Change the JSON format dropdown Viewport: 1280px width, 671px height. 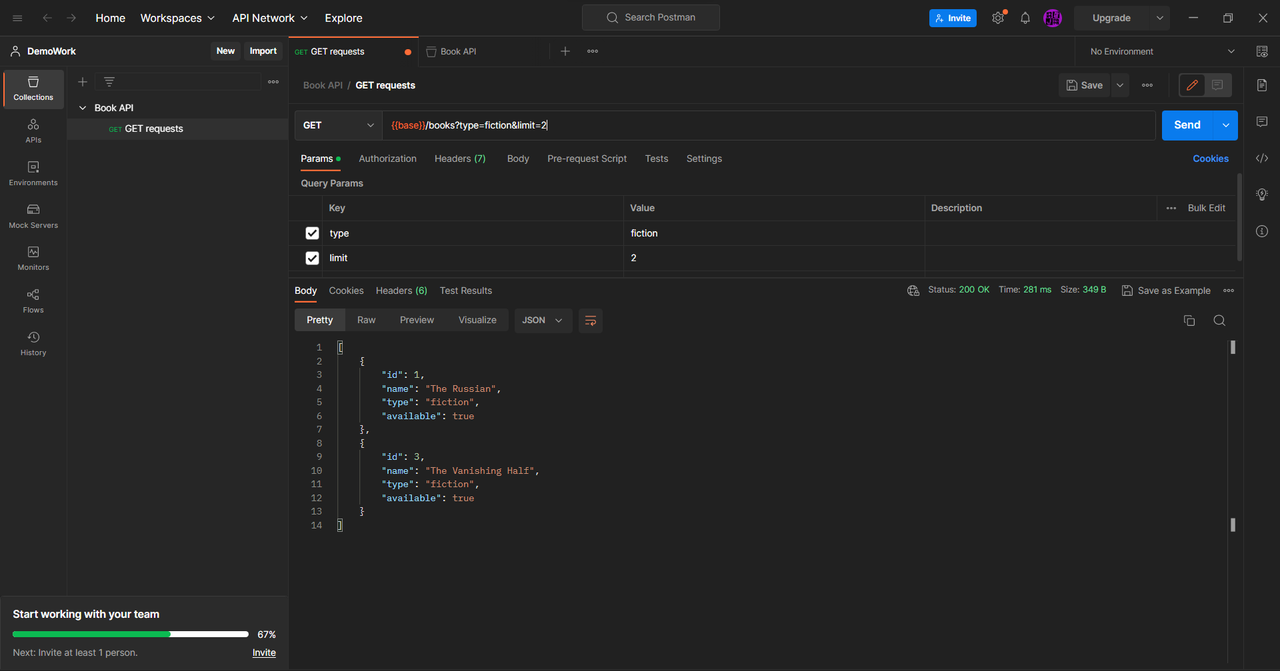pyautogui.click(x=543, y=320)
